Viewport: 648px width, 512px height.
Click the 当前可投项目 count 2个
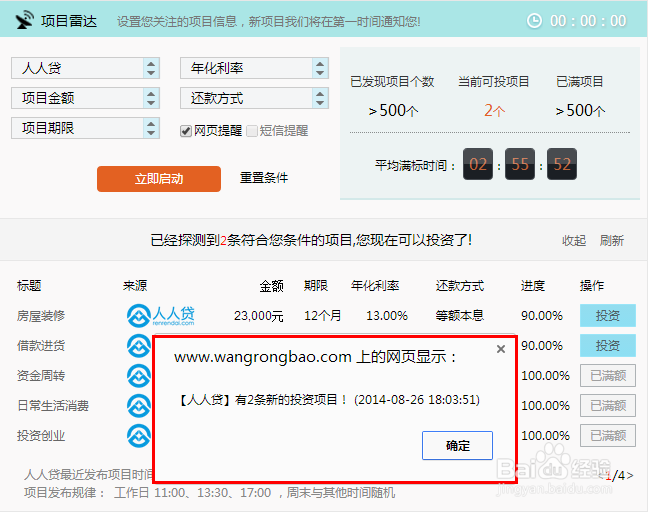tap(494, 111)
